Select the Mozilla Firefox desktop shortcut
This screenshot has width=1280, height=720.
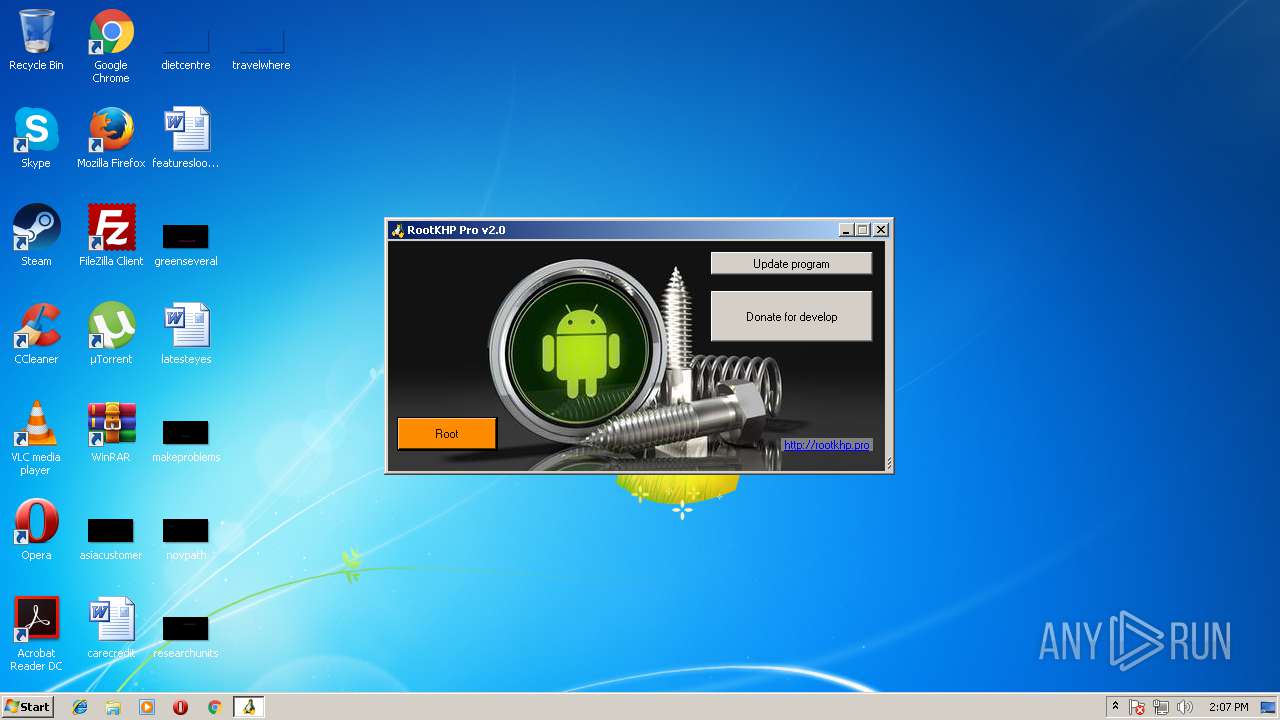tap(111, 138)
